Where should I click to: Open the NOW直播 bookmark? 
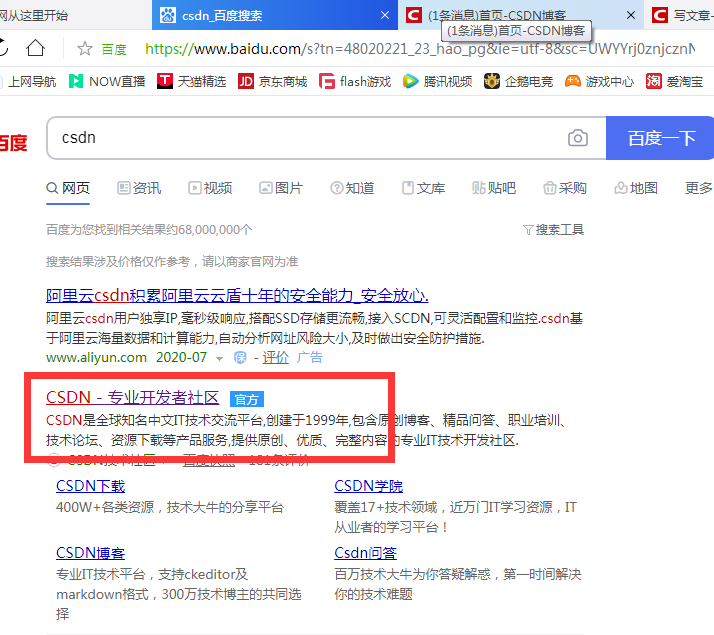click(107, 81)
